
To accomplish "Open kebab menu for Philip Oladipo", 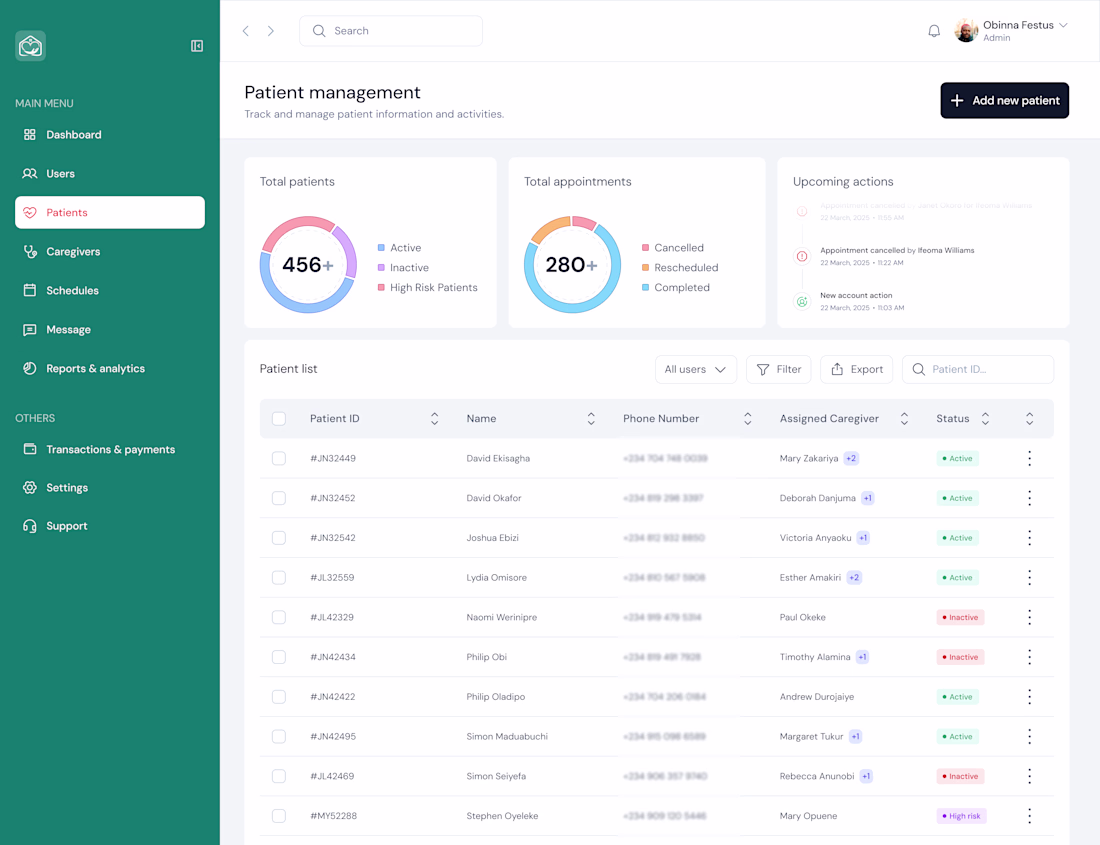I will (1030, 697).
